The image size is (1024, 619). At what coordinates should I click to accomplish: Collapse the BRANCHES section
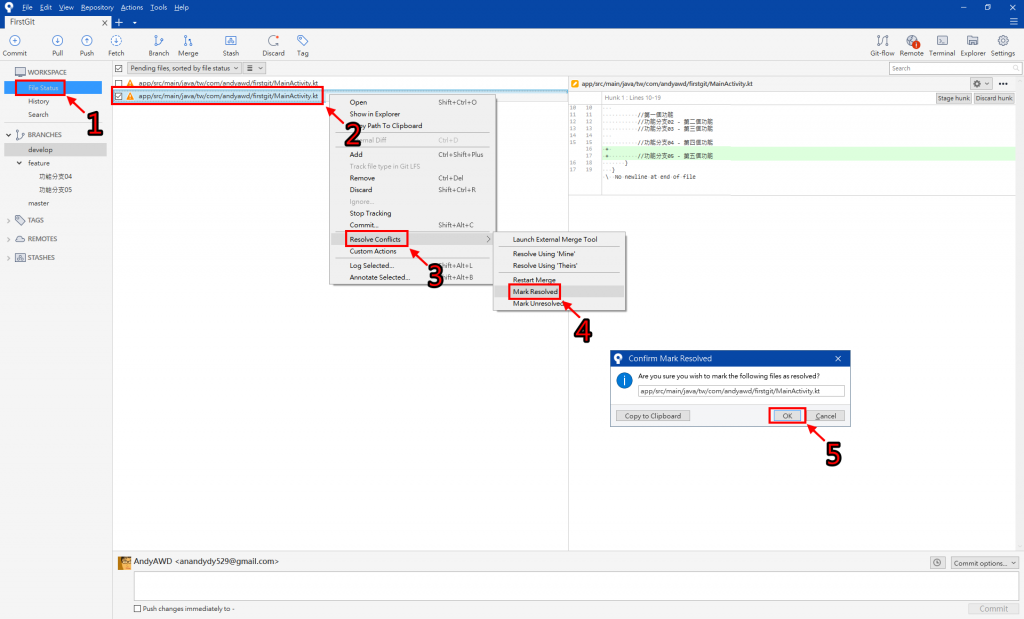[x=8, y=135]
